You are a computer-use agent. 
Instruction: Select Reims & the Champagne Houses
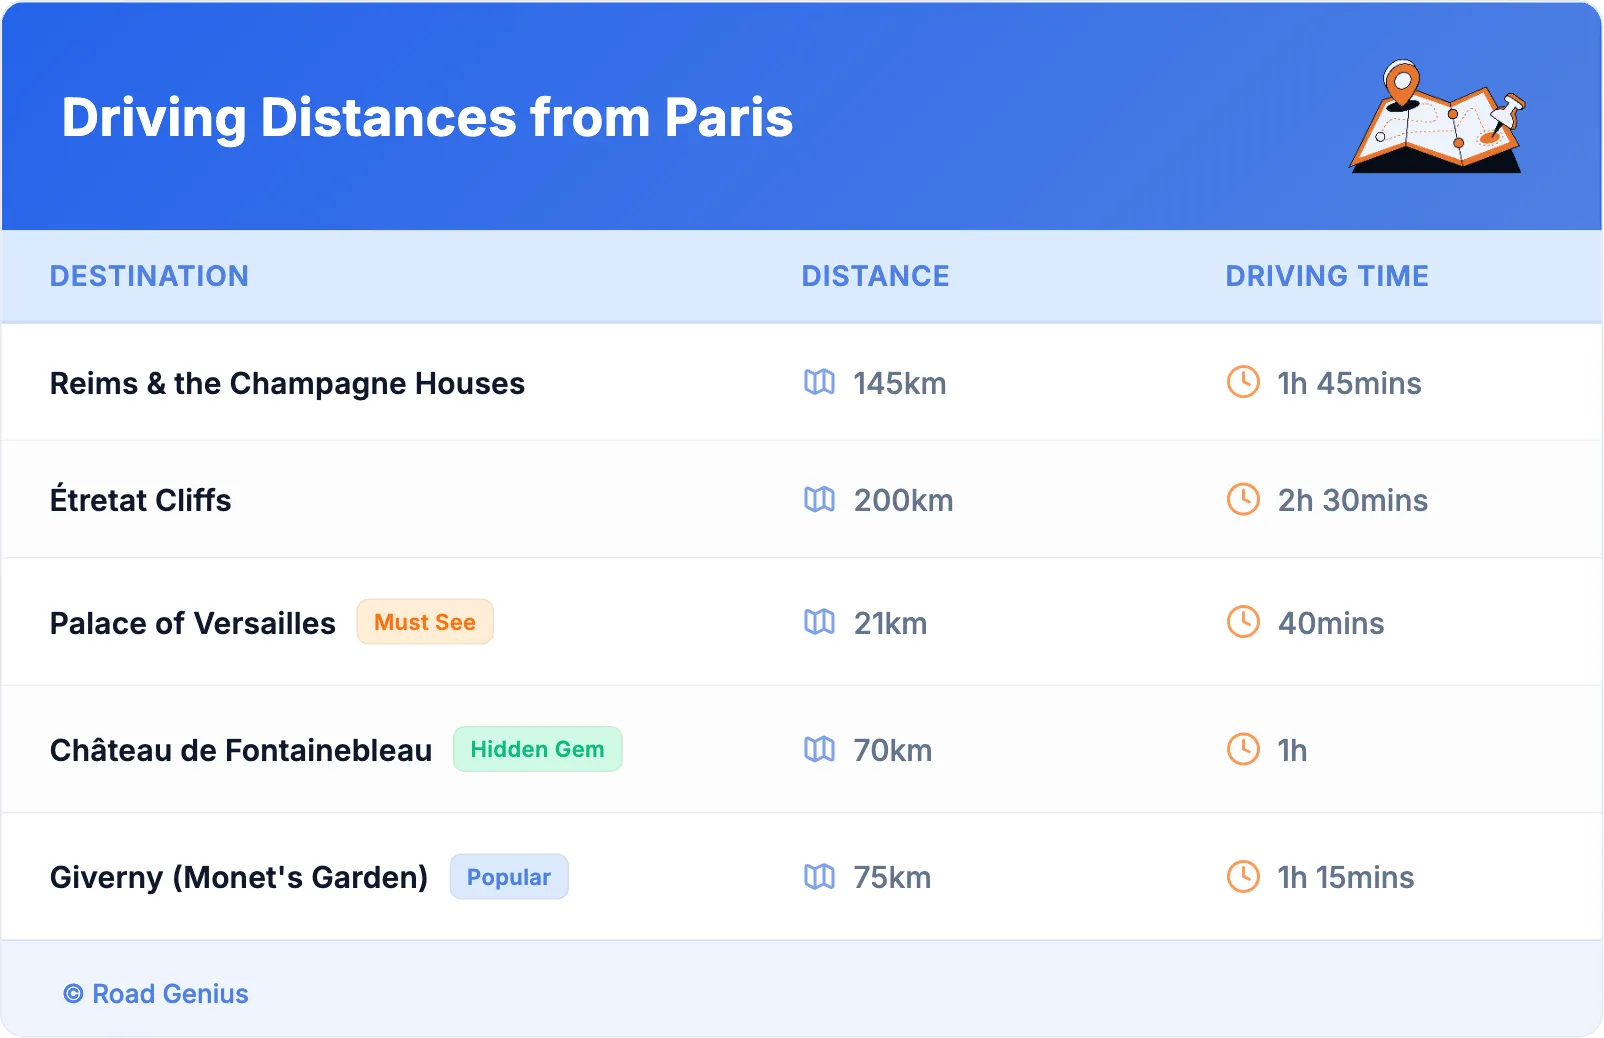[x=287, y=384]
